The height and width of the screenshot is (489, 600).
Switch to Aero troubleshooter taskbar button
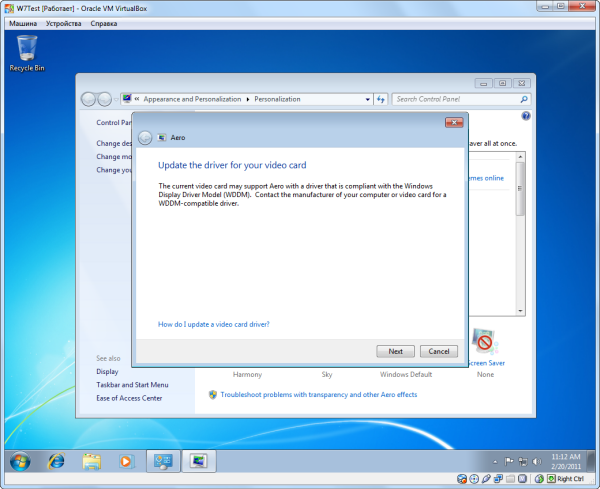[199, 461]
